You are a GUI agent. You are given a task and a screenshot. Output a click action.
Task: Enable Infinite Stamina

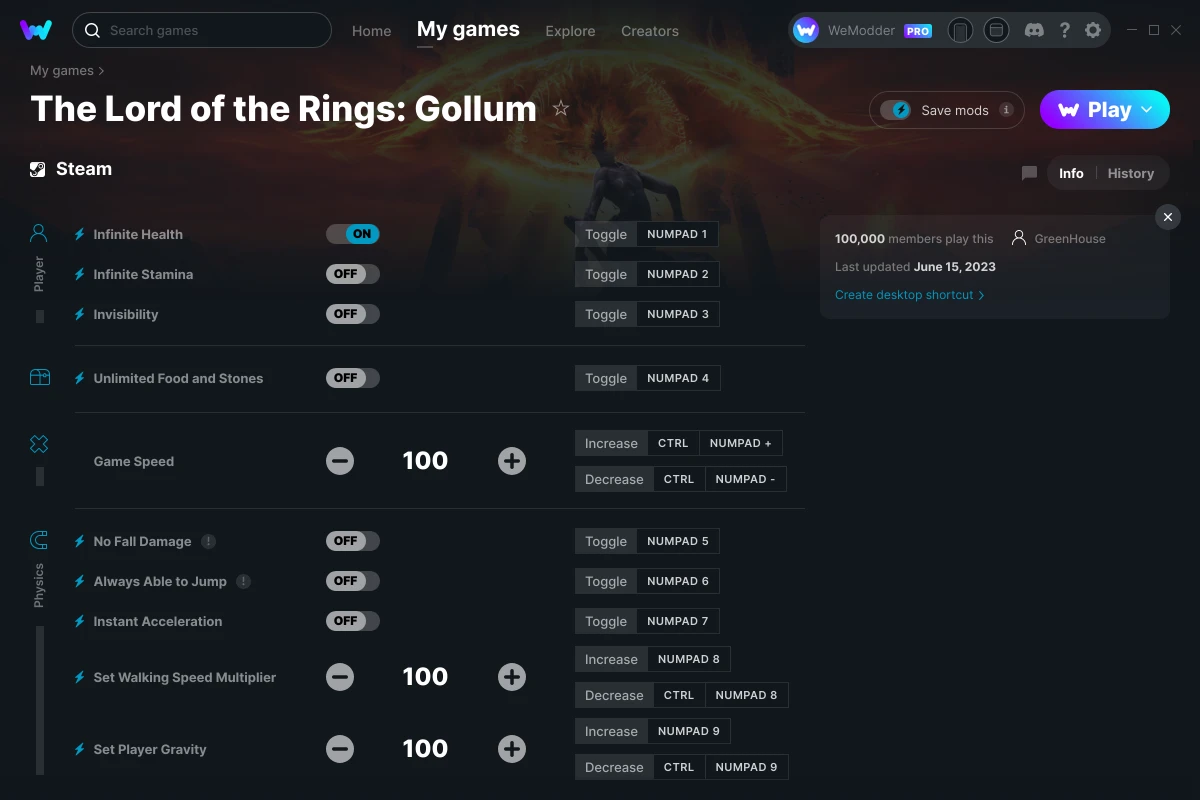point(353,273)
